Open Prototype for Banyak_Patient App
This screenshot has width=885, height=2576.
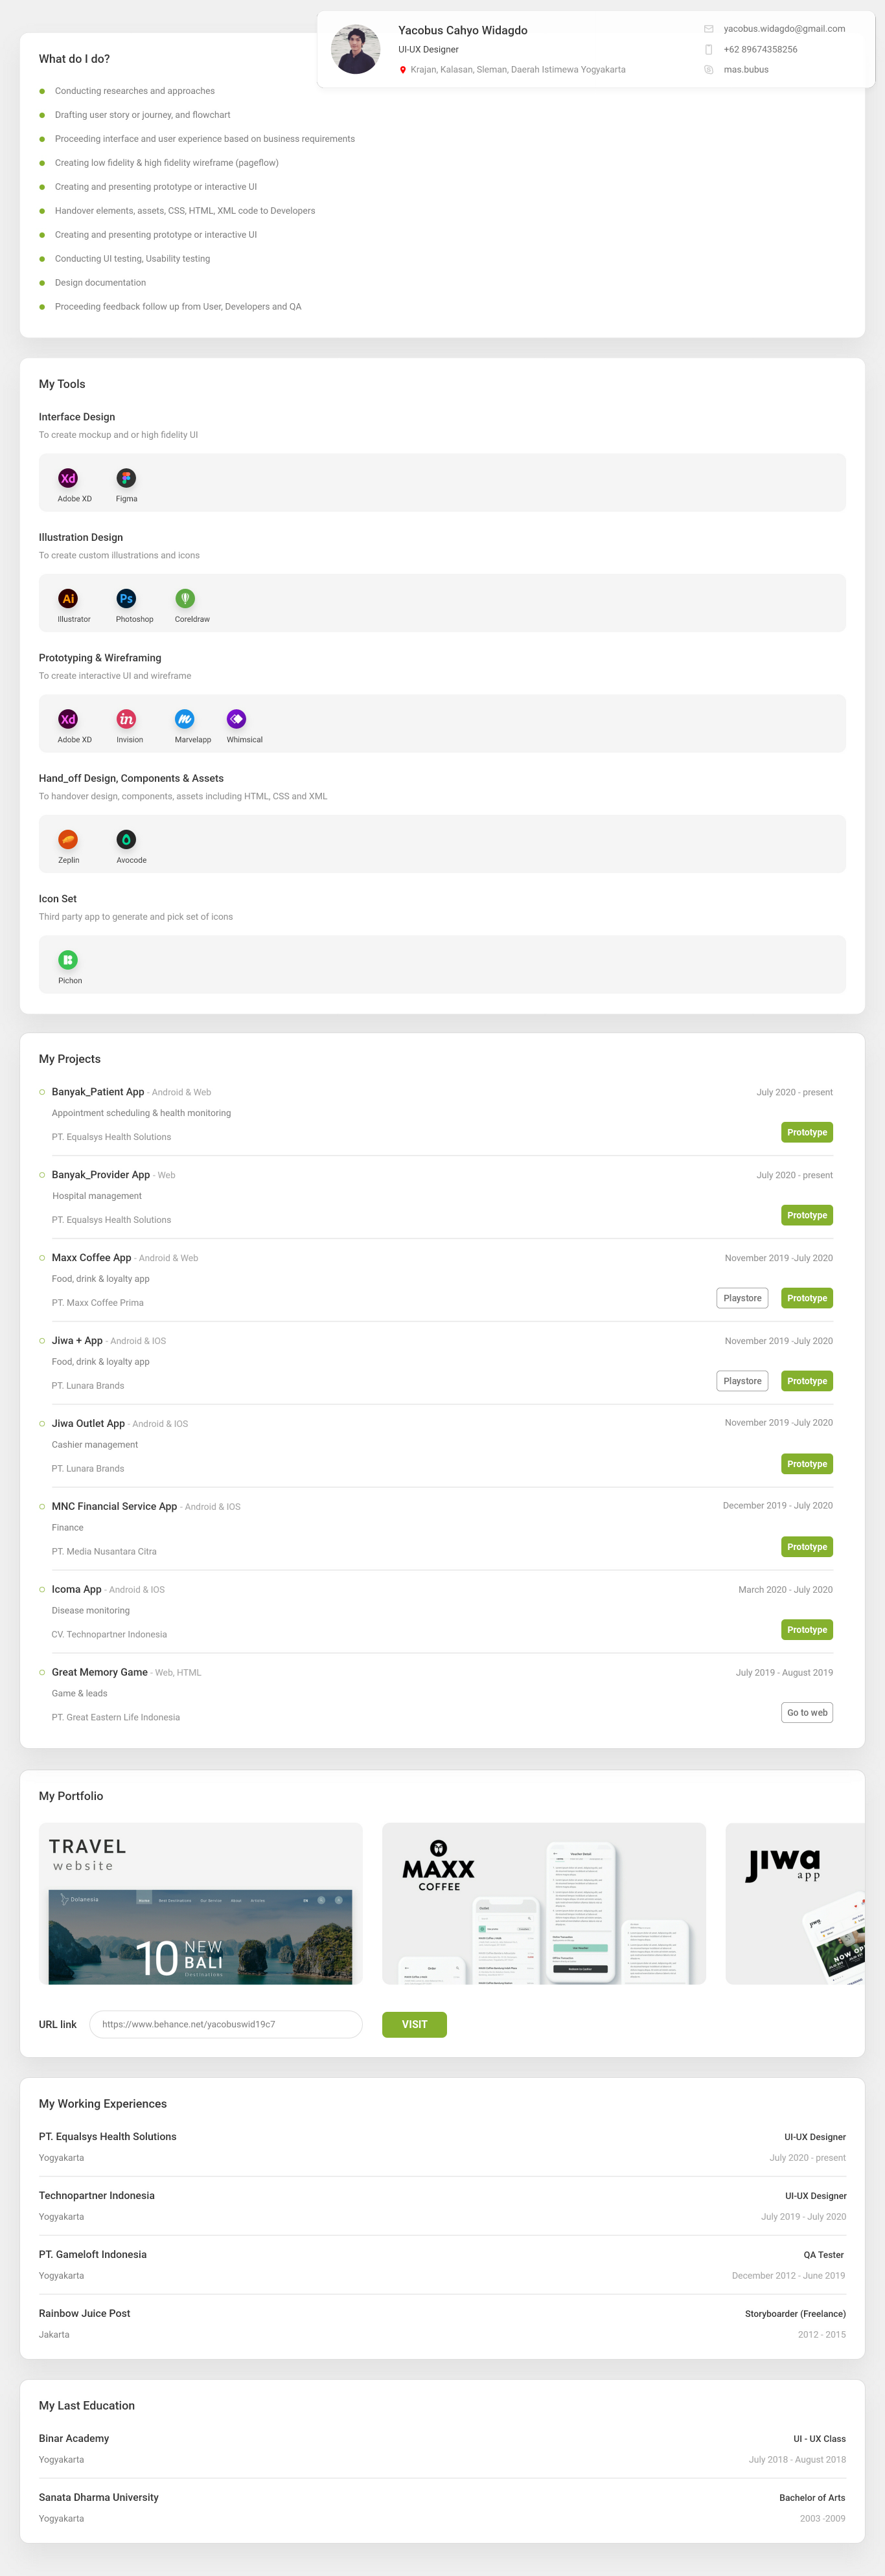(x=806, y=1132)
